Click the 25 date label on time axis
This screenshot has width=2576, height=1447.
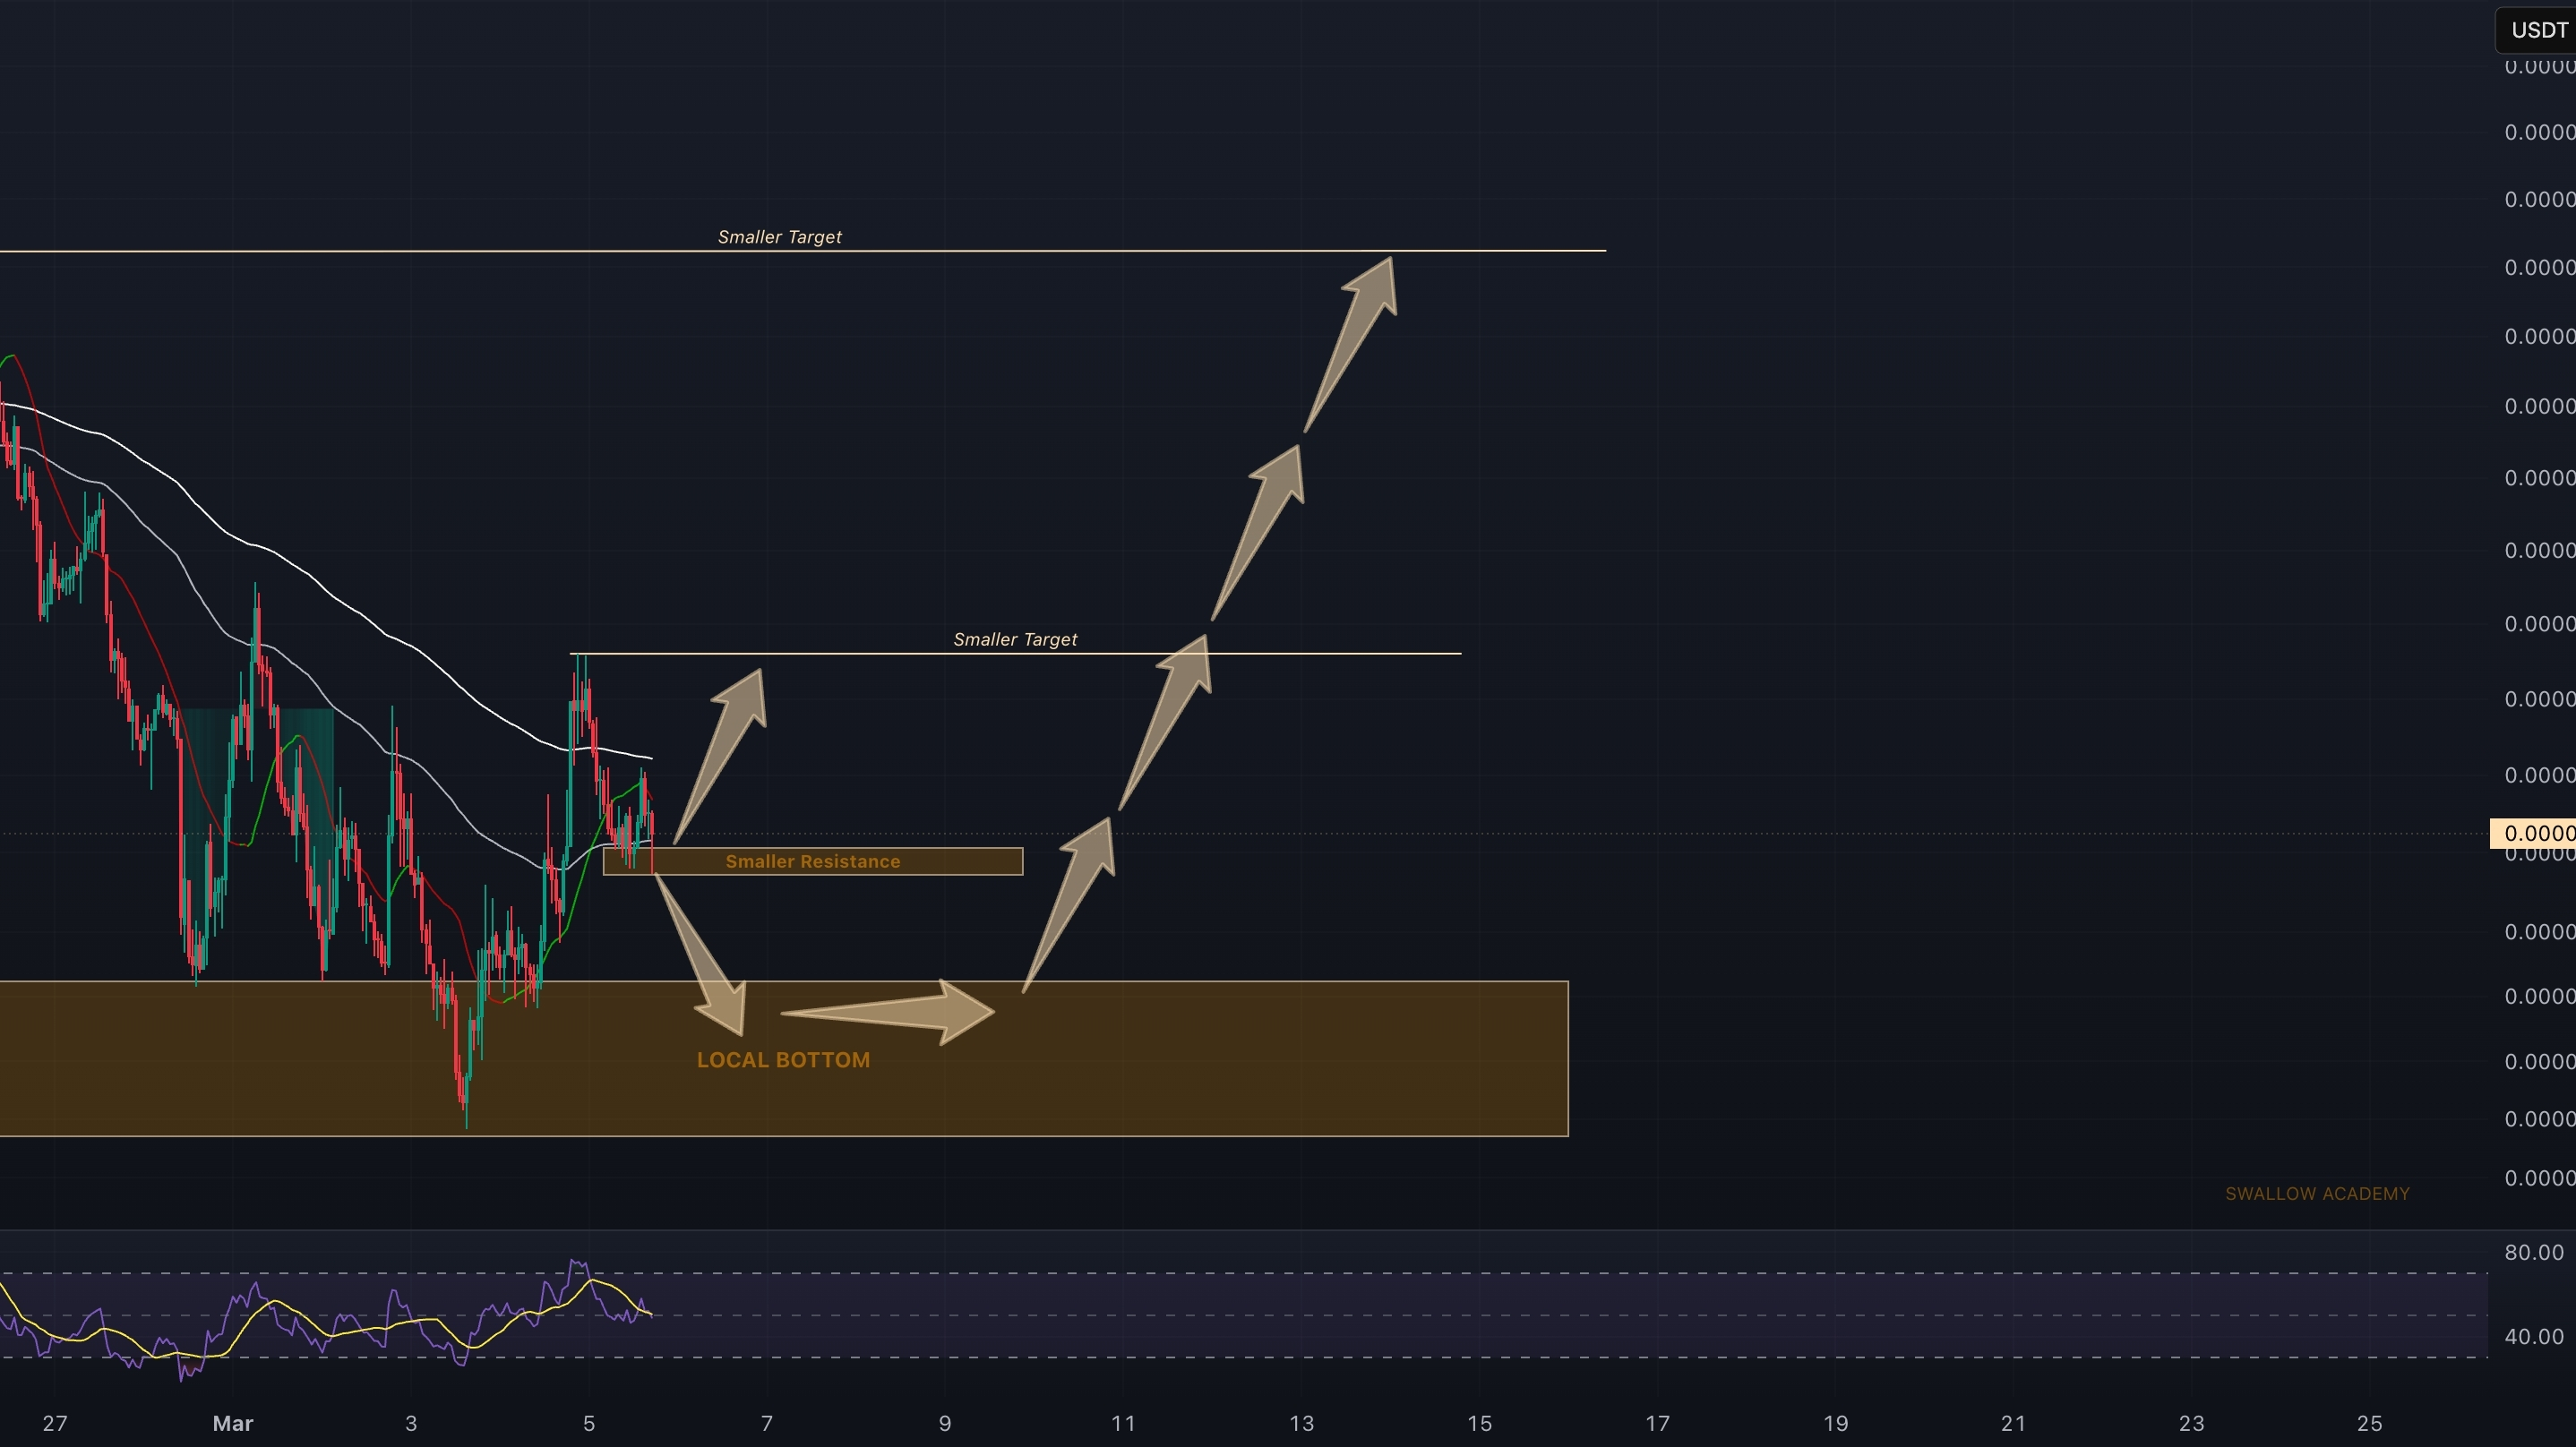2368,1423
